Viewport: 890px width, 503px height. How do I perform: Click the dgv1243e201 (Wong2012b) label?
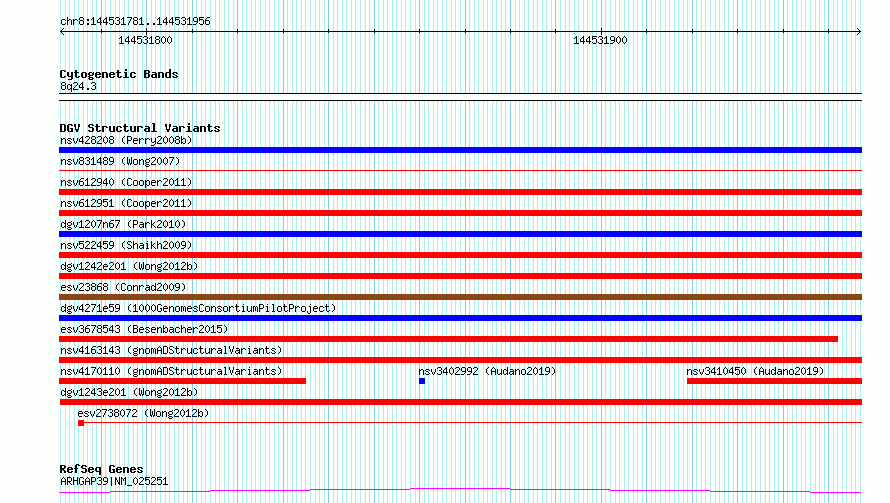point(129,392)
